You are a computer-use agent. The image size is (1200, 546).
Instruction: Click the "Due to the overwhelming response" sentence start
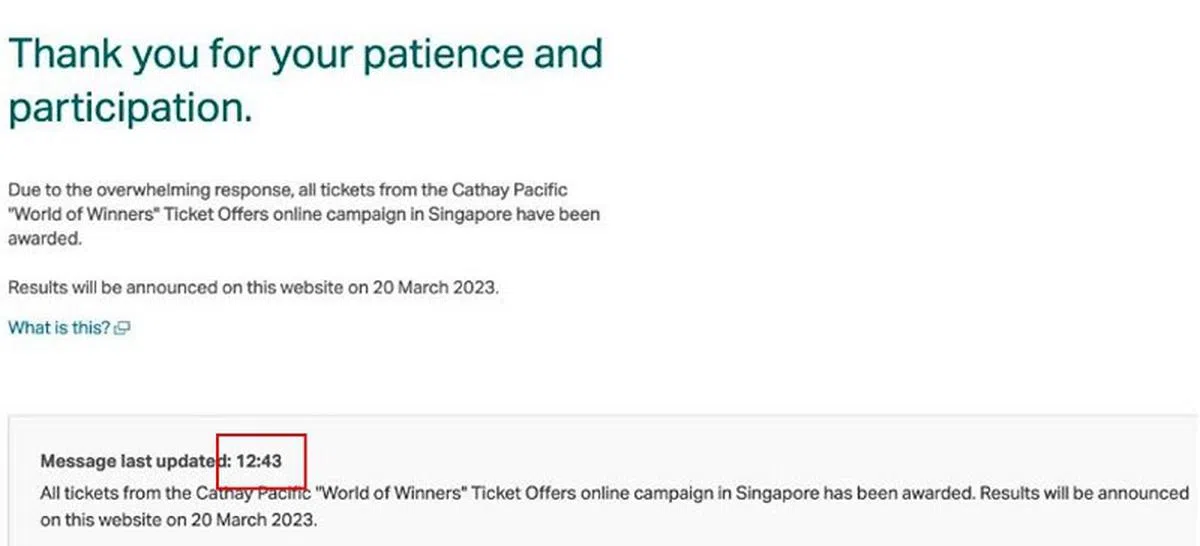120,188
